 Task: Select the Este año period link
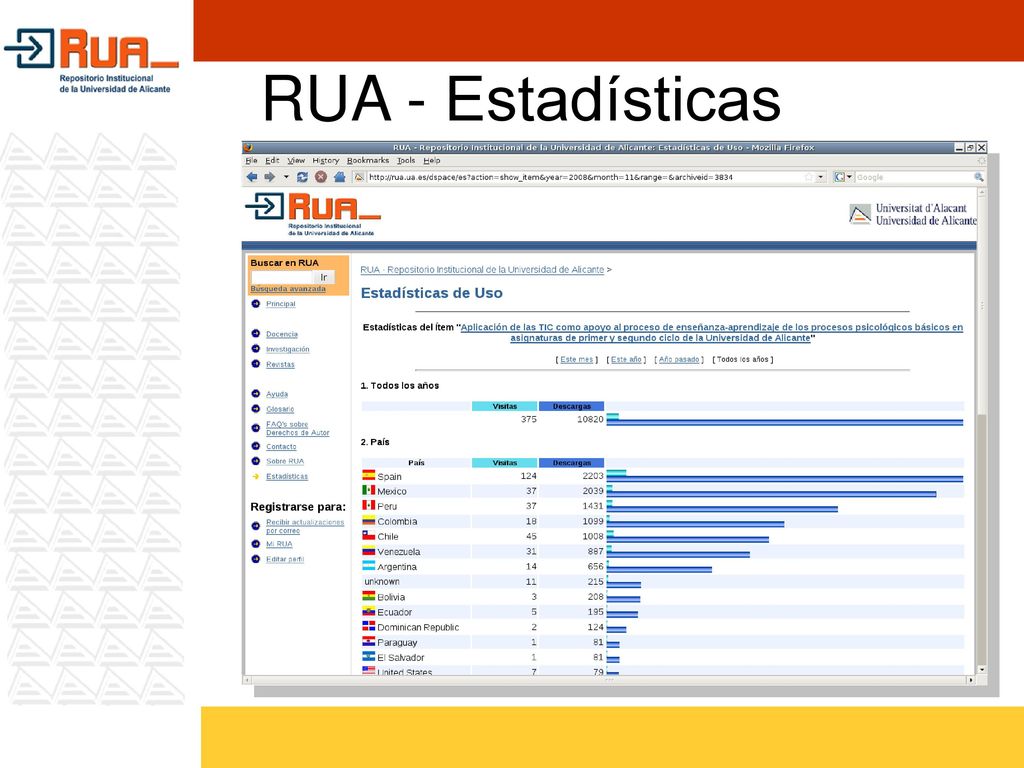tap(626, 360)
